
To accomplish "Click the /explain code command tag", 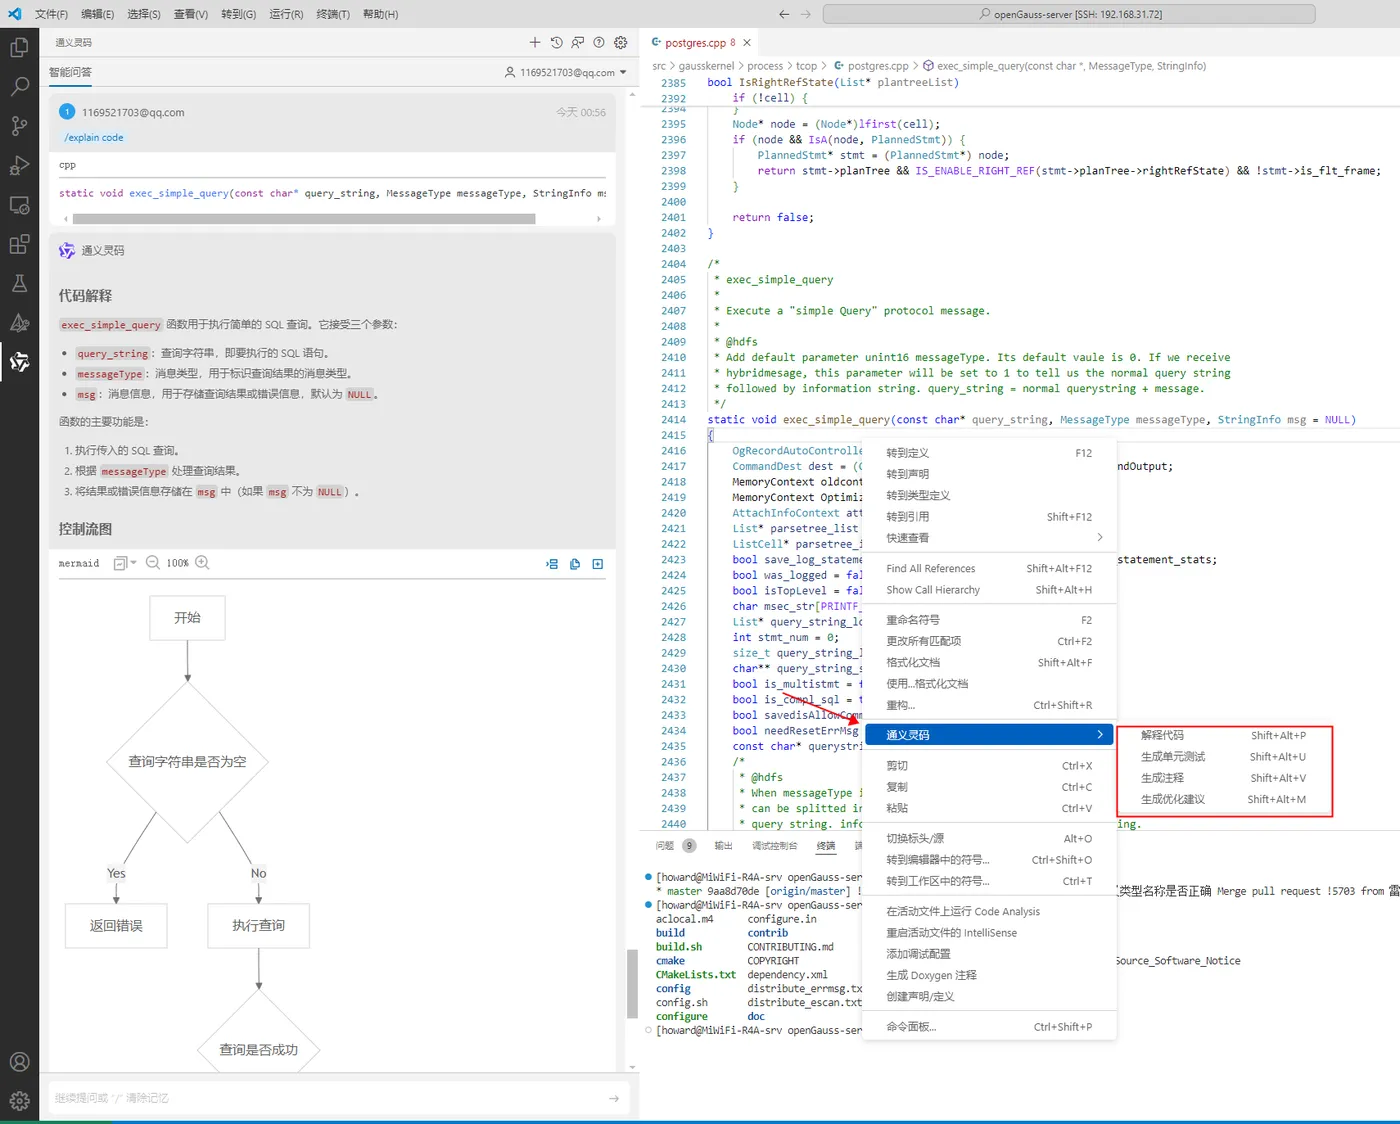I will coord(94,138).
